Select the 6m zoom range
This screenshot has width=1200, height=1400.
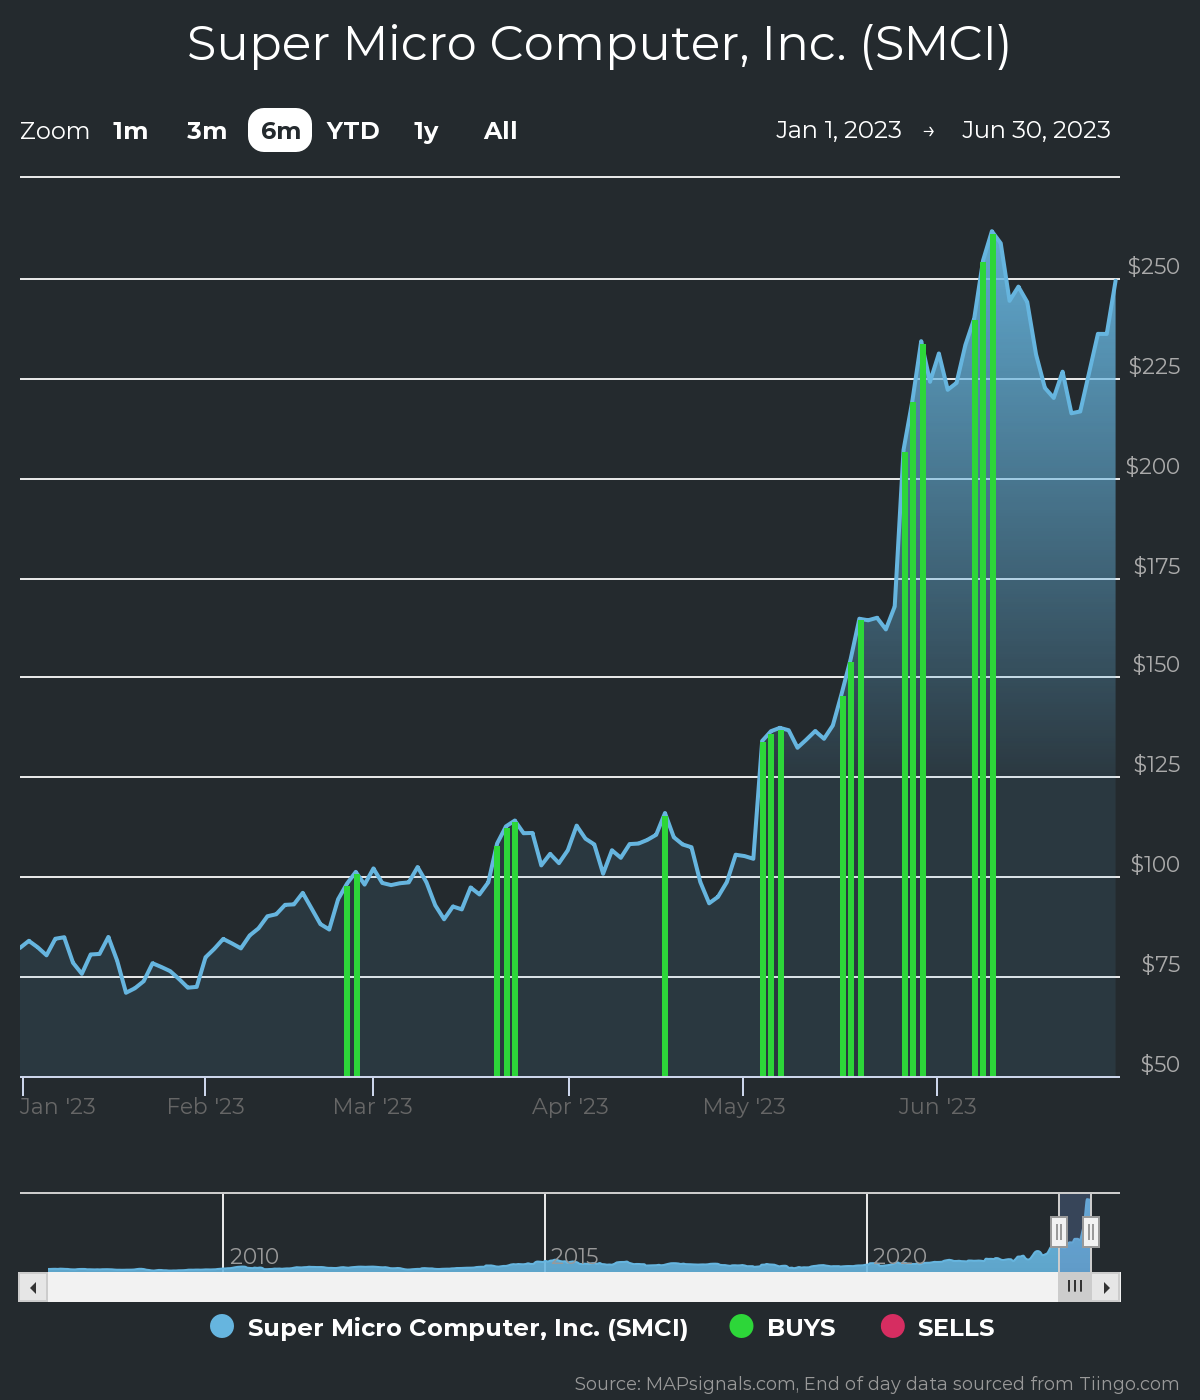[280, 131]
